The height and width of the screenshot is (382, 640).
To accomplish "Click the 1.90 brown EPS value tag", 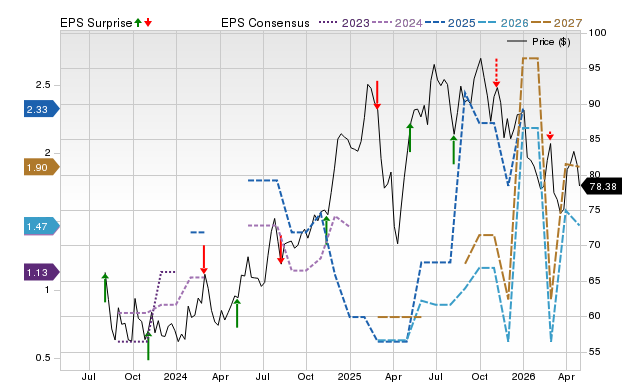I will [x=42, y=167].
